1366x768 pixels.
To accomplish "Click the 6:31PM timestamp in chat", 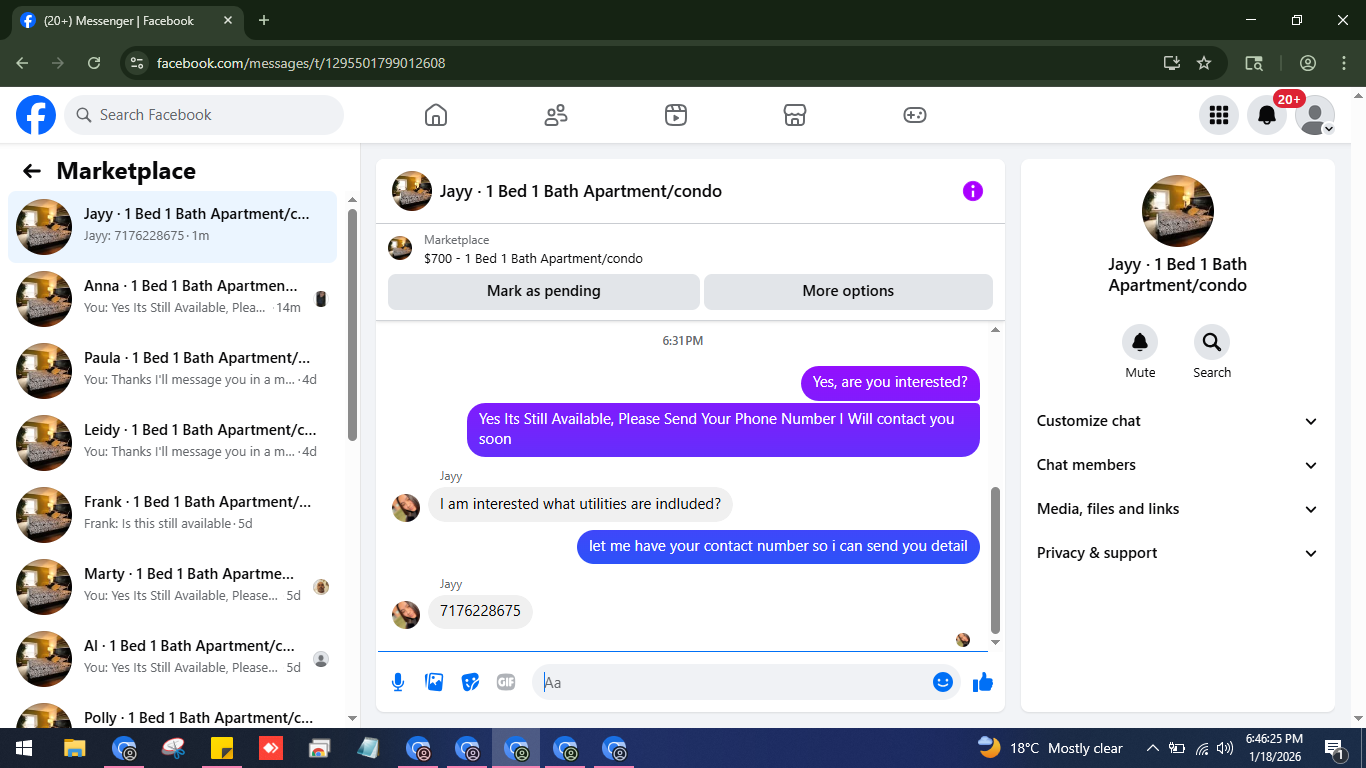I will coord(683,341).
